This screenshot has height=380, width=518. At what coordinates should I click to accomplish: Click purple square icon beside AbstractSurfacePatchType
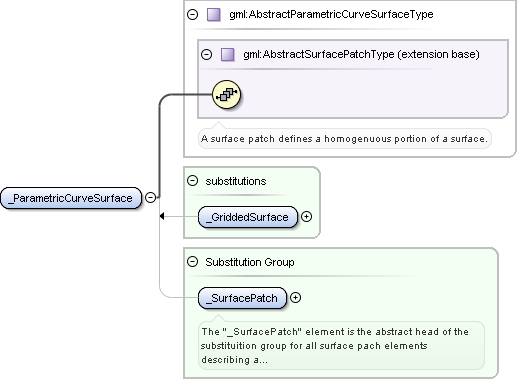coord(228,54)
